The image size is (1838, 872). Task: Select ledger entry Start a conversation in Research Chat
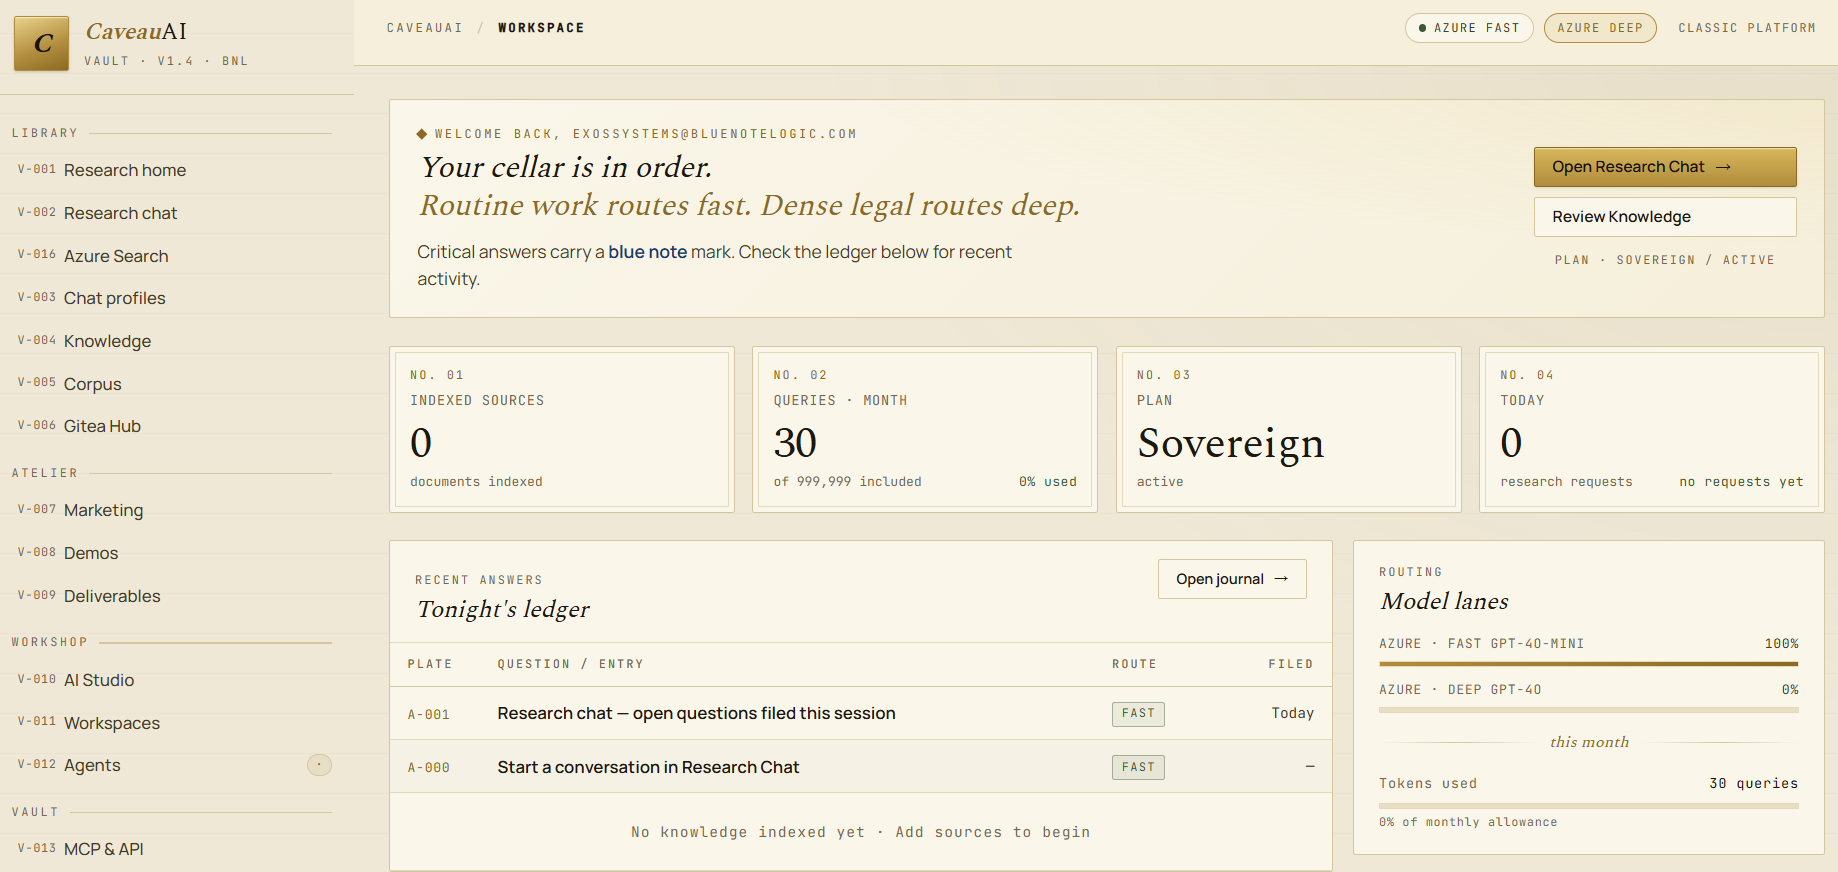click(861, 767)
